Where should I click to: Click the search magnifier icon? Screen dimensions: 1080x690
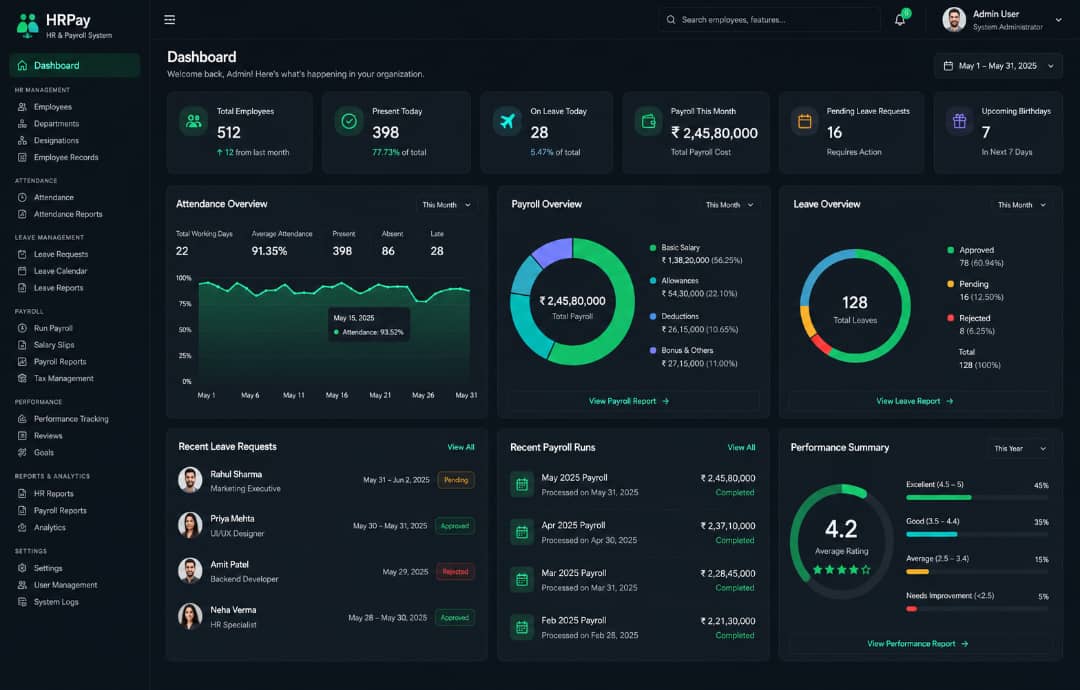(670, 20)
